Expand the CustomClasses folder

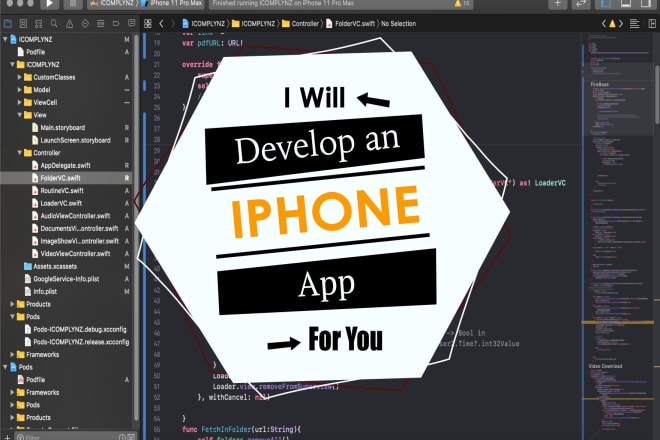click(19, 77)
